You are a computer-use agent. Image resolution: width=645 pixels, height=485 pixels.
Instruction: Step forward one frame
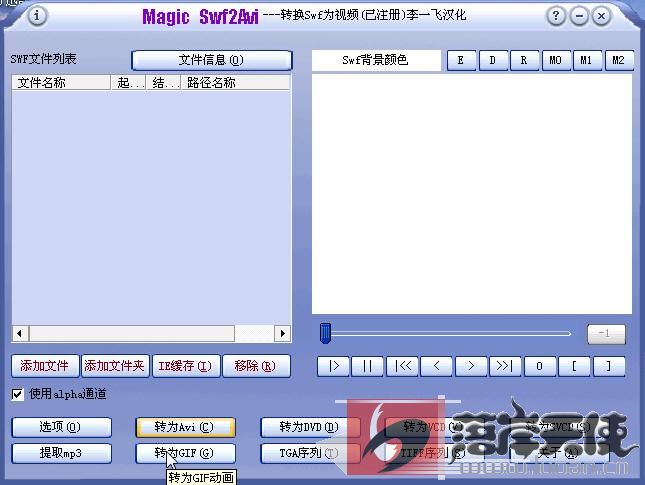coord(471,366)
